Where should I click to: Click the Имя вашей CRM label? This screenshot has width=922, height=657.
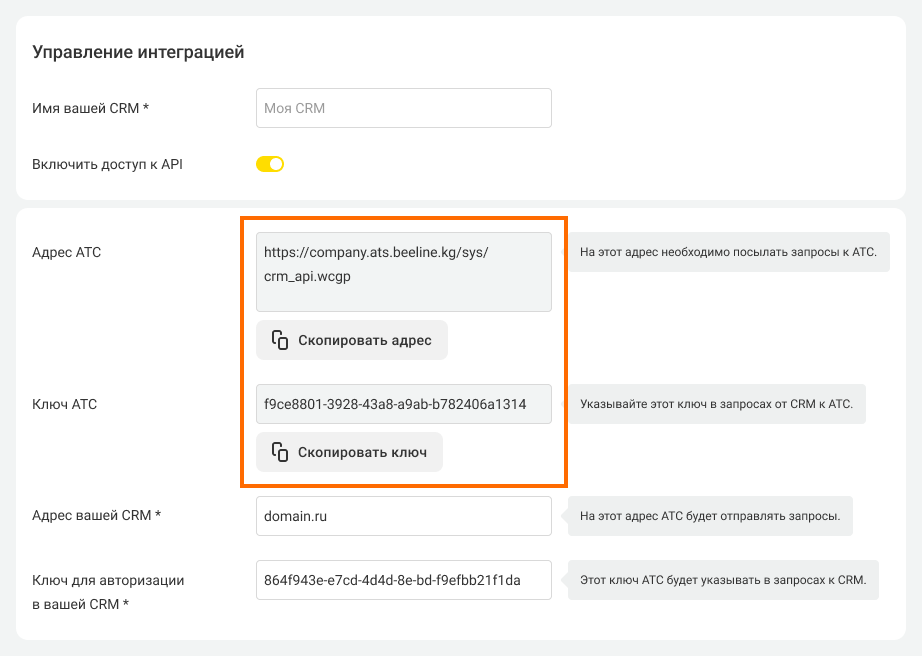pyautogui.click(x=91, y=108)
